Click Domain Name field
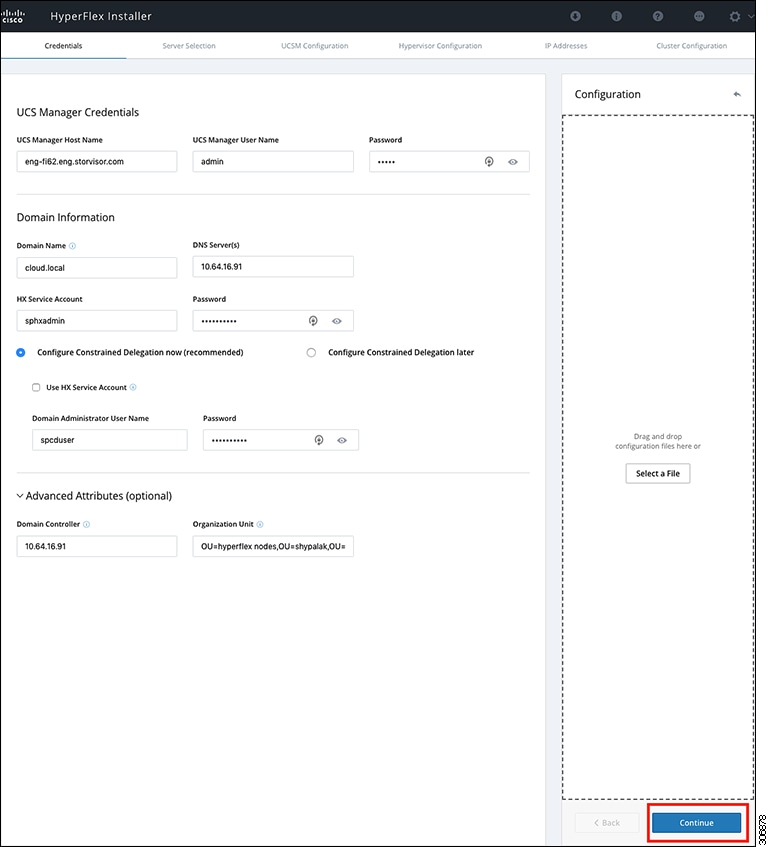The width and height of the screenshot is (768, 847). (x=97, y=268)
